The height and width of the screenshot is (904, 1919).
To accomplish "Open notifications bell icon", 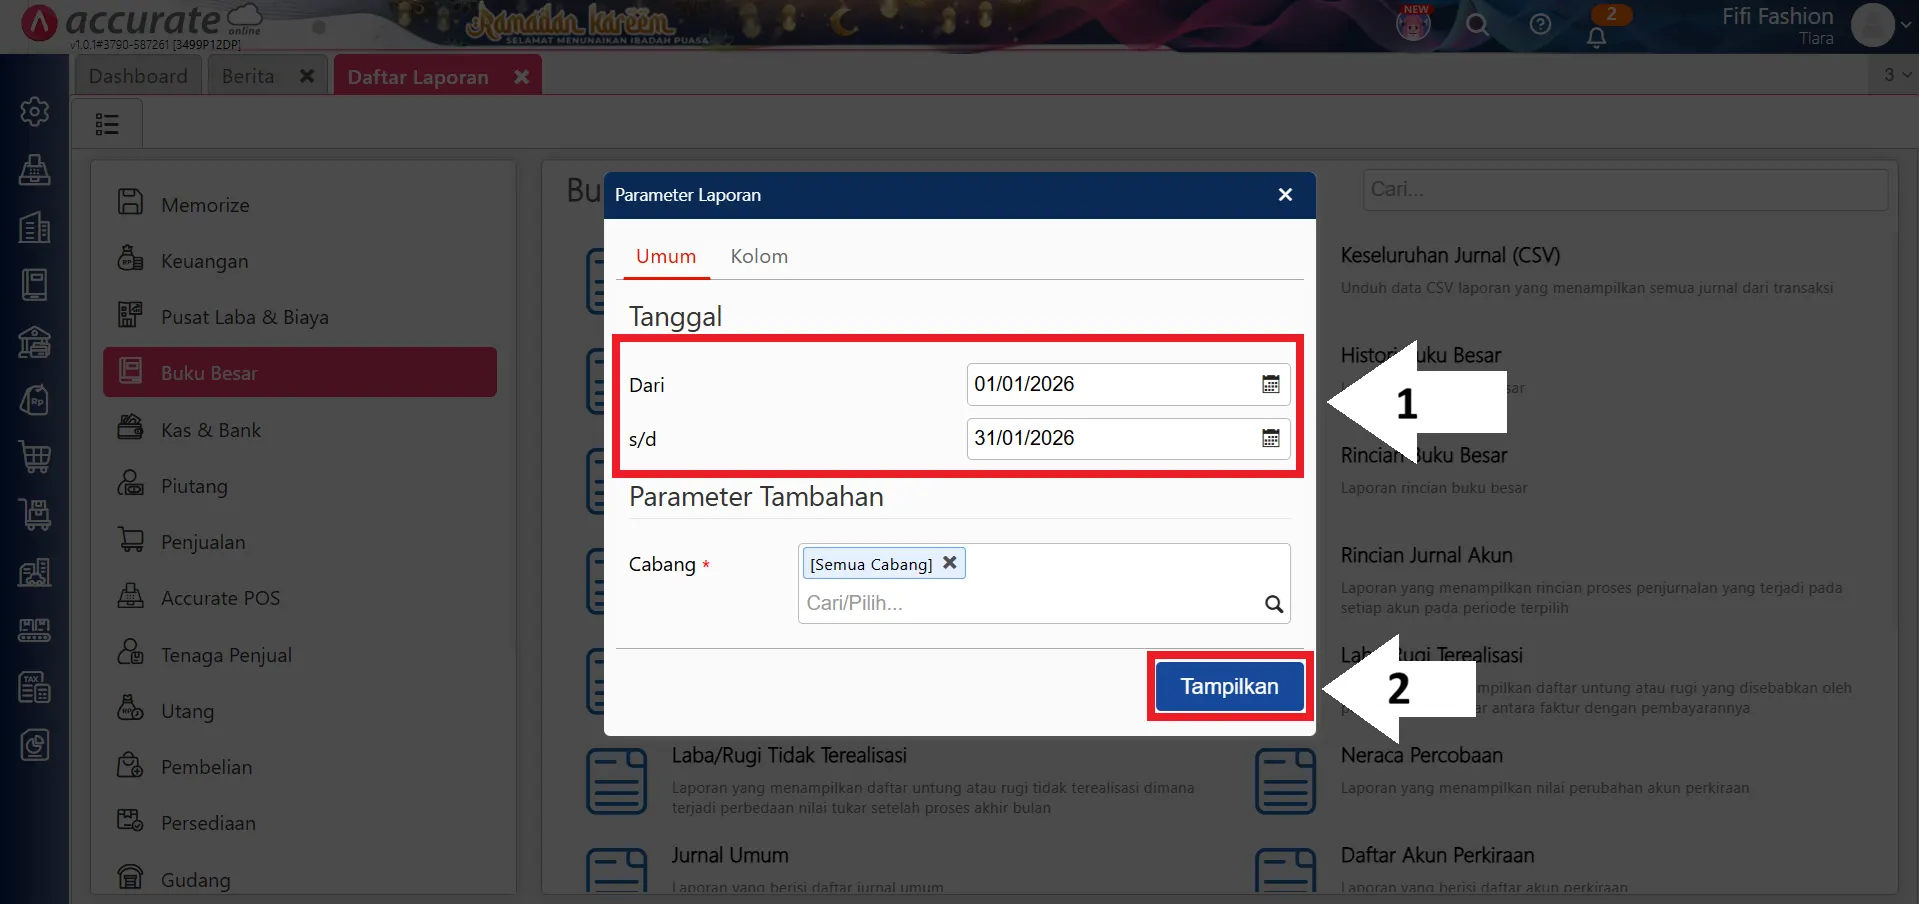I will [1596, 38].
